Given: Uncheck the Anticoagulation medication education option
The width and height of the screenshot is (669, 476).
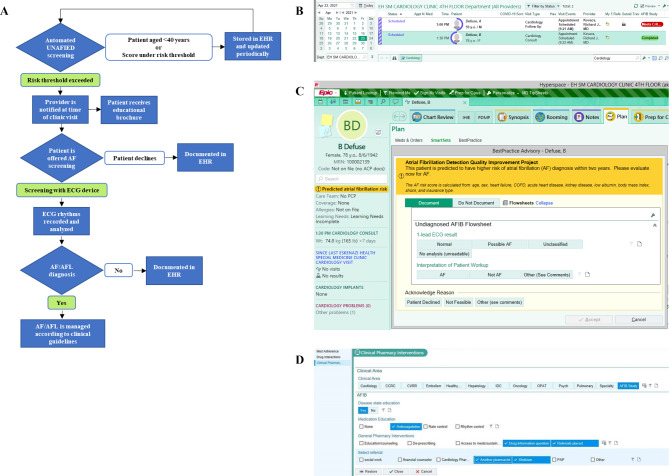Looking at the screenshot, I should pyautogui.click(x=406, y=426).
